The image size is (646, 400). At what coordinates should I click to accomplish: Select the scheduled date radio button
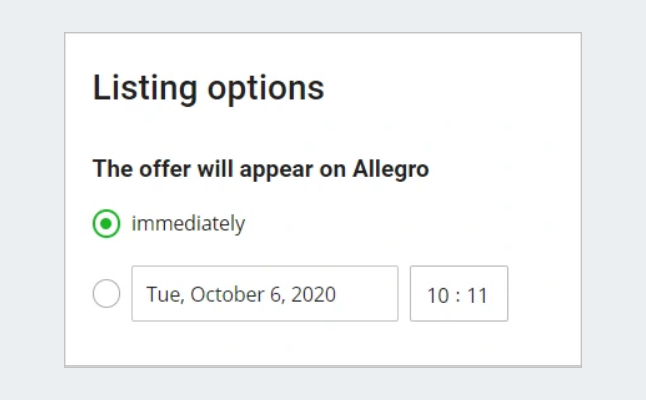pyautogui.click(x=107, y=294)
